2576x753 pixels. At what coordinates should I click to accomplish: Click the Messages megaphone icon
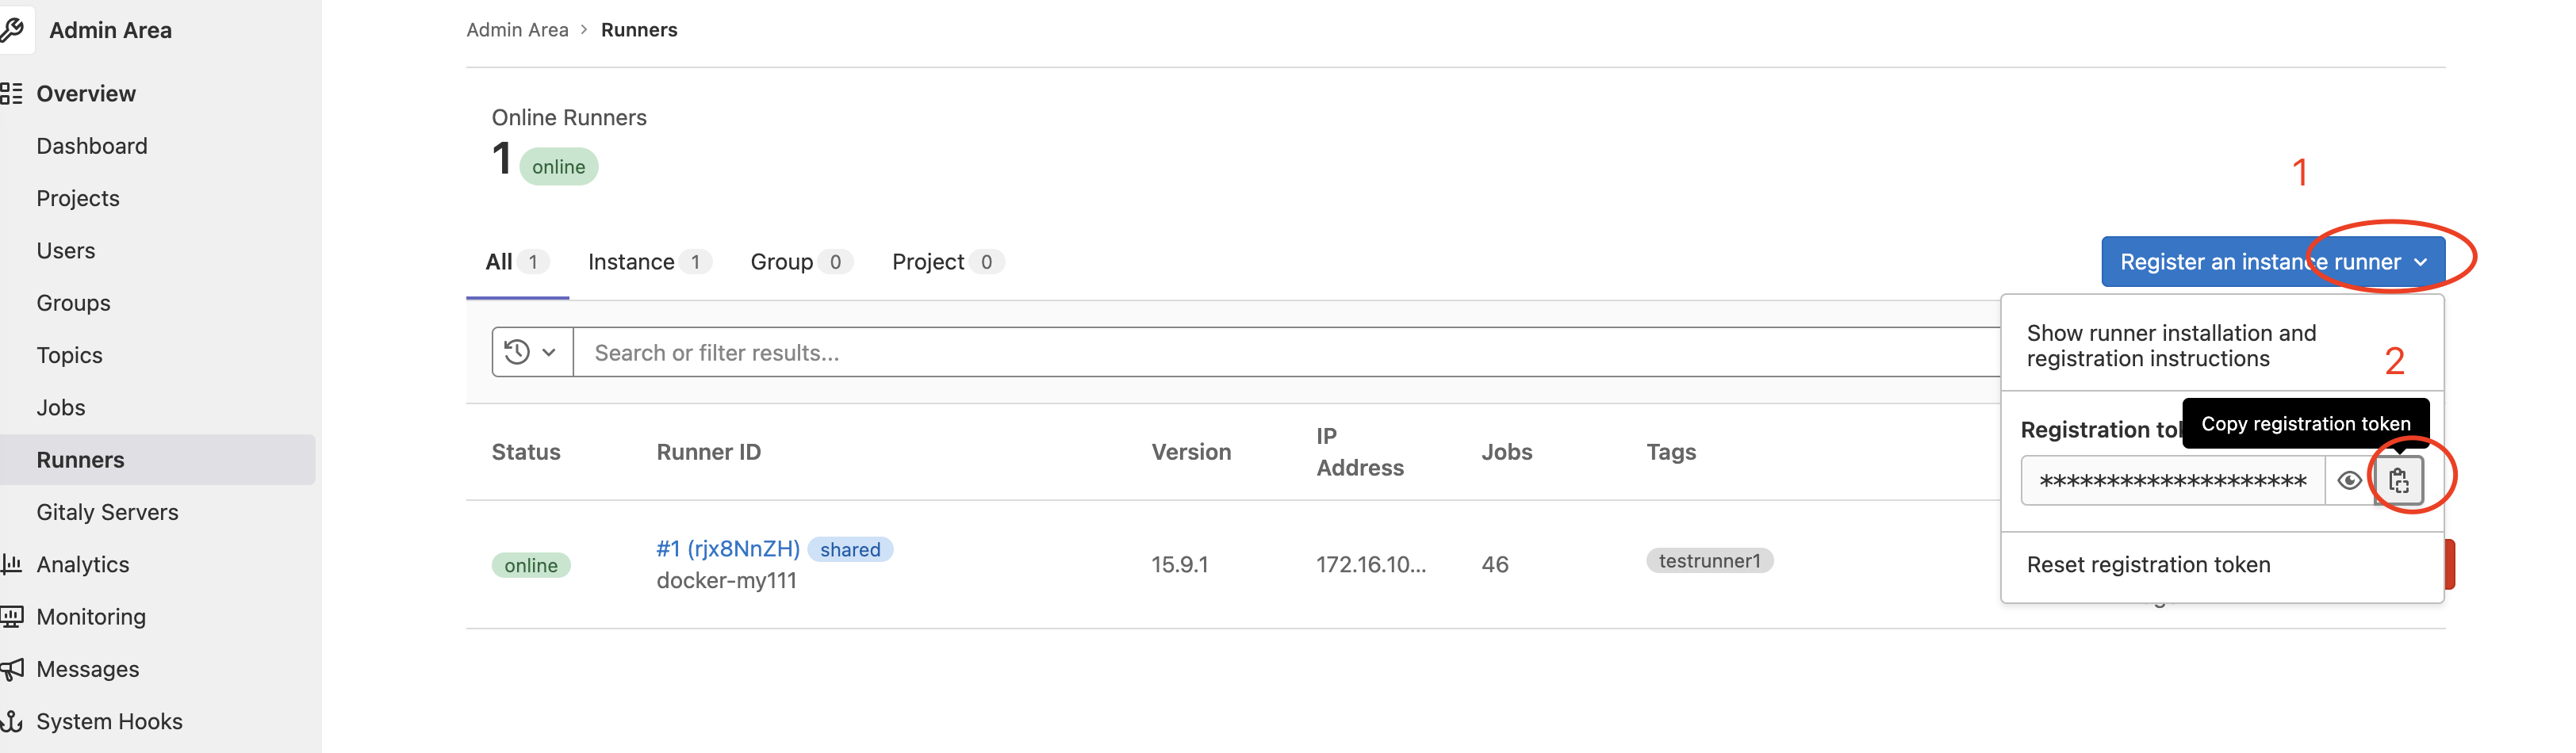pos(12,669)
